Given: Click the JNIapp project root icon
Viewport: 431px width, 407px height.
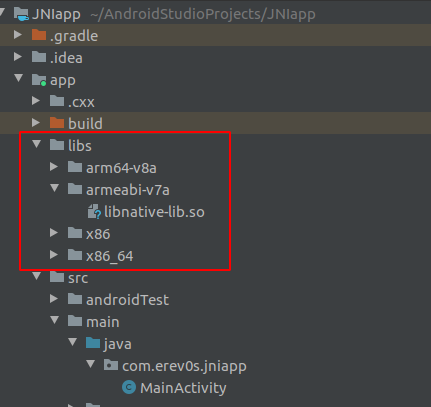Looking at the screenshot, I should pyautogui.click(x=21, y=14).
